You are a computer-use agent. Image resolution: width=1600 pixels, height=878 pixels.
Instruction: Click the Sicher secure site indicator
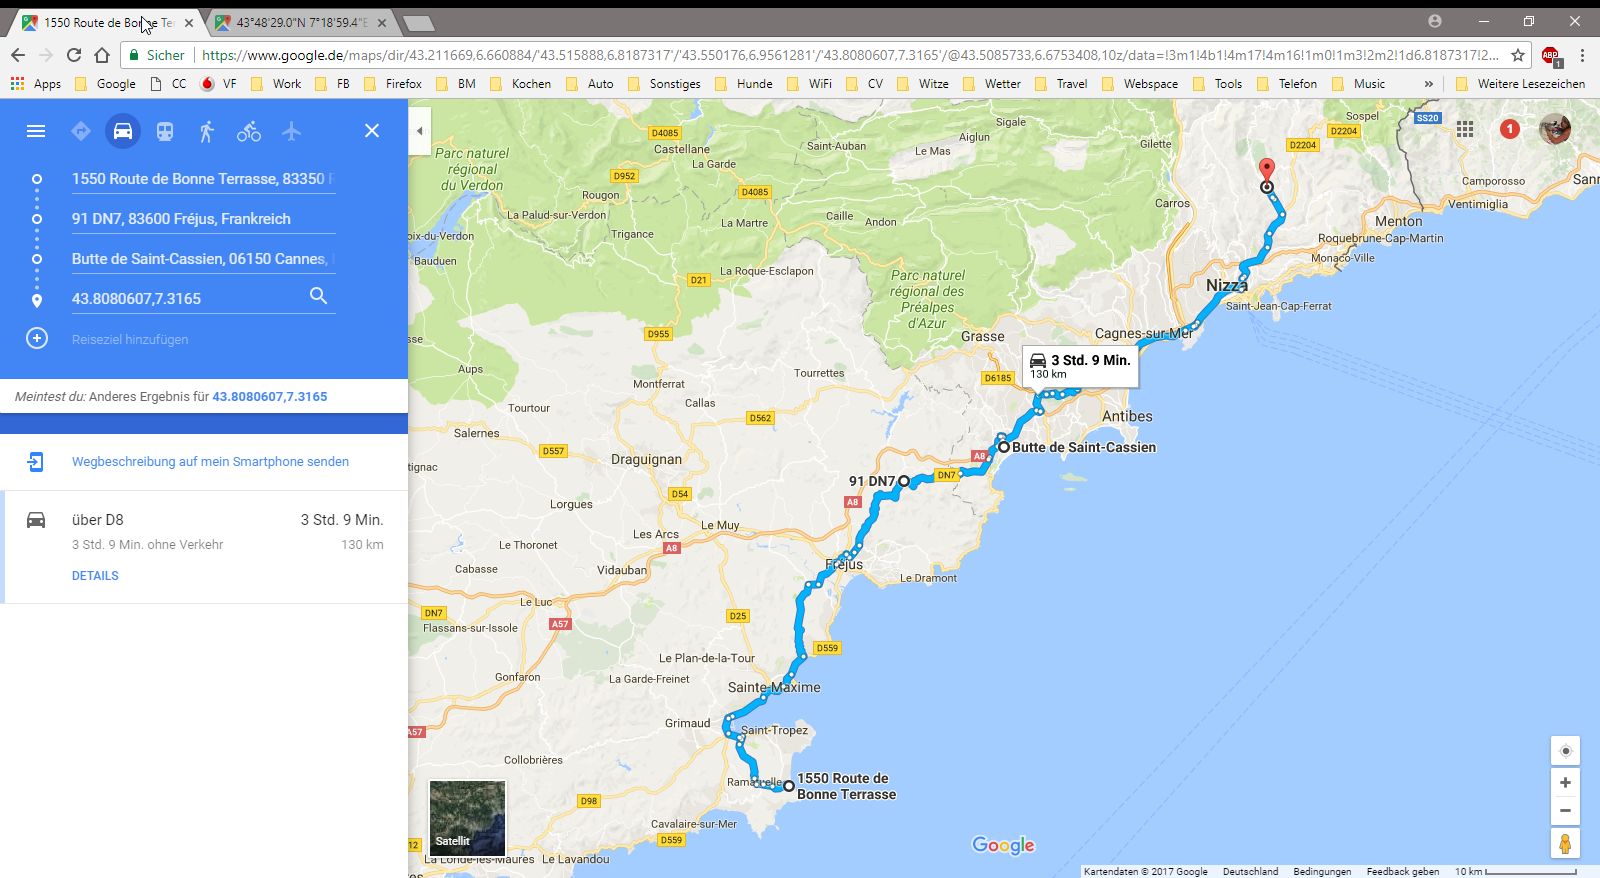[157, 55]
